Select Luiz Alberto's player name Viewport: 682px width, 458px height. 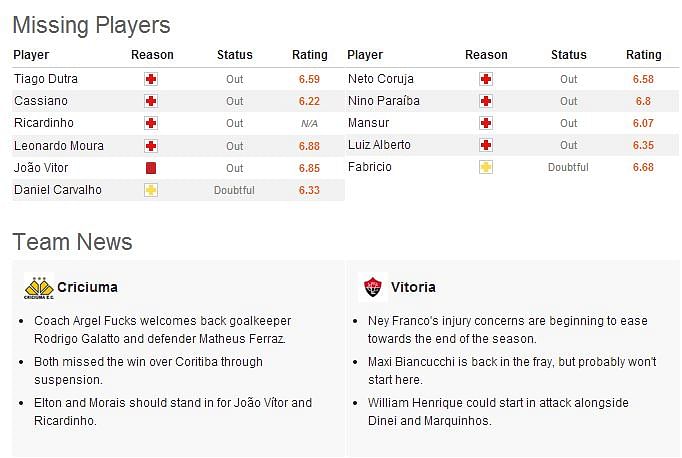(x=379, y=145)
